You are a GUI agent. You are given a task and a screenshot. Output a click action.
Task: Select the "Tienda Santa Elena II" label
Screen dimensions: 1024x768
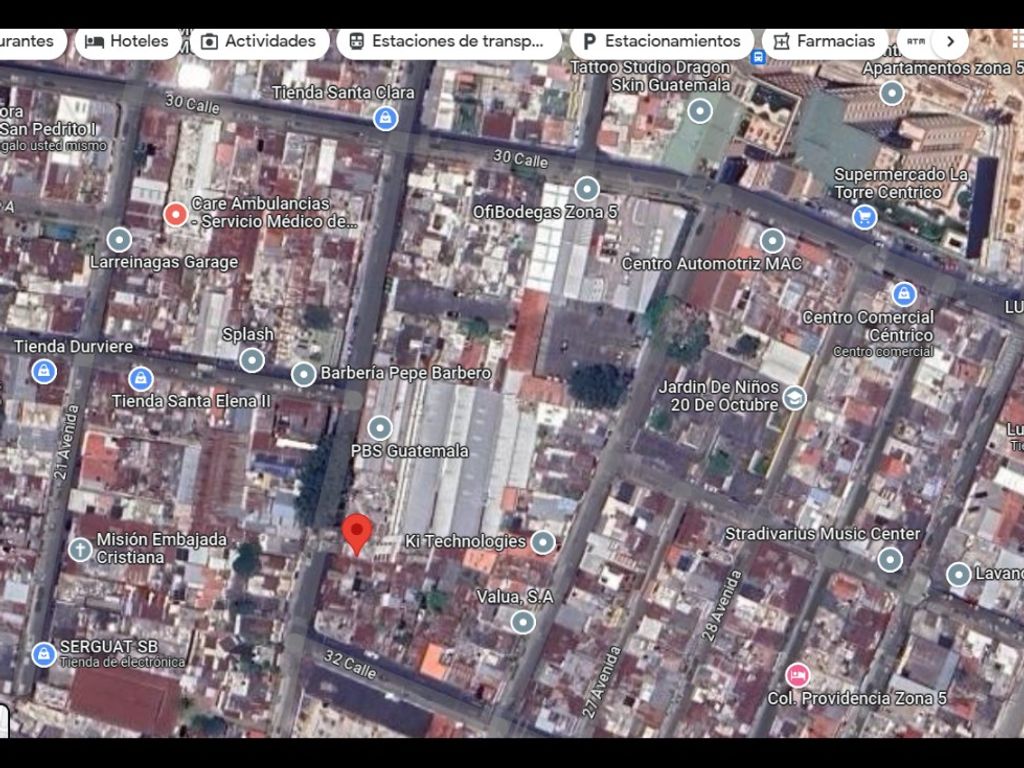[x=191, y=401]
